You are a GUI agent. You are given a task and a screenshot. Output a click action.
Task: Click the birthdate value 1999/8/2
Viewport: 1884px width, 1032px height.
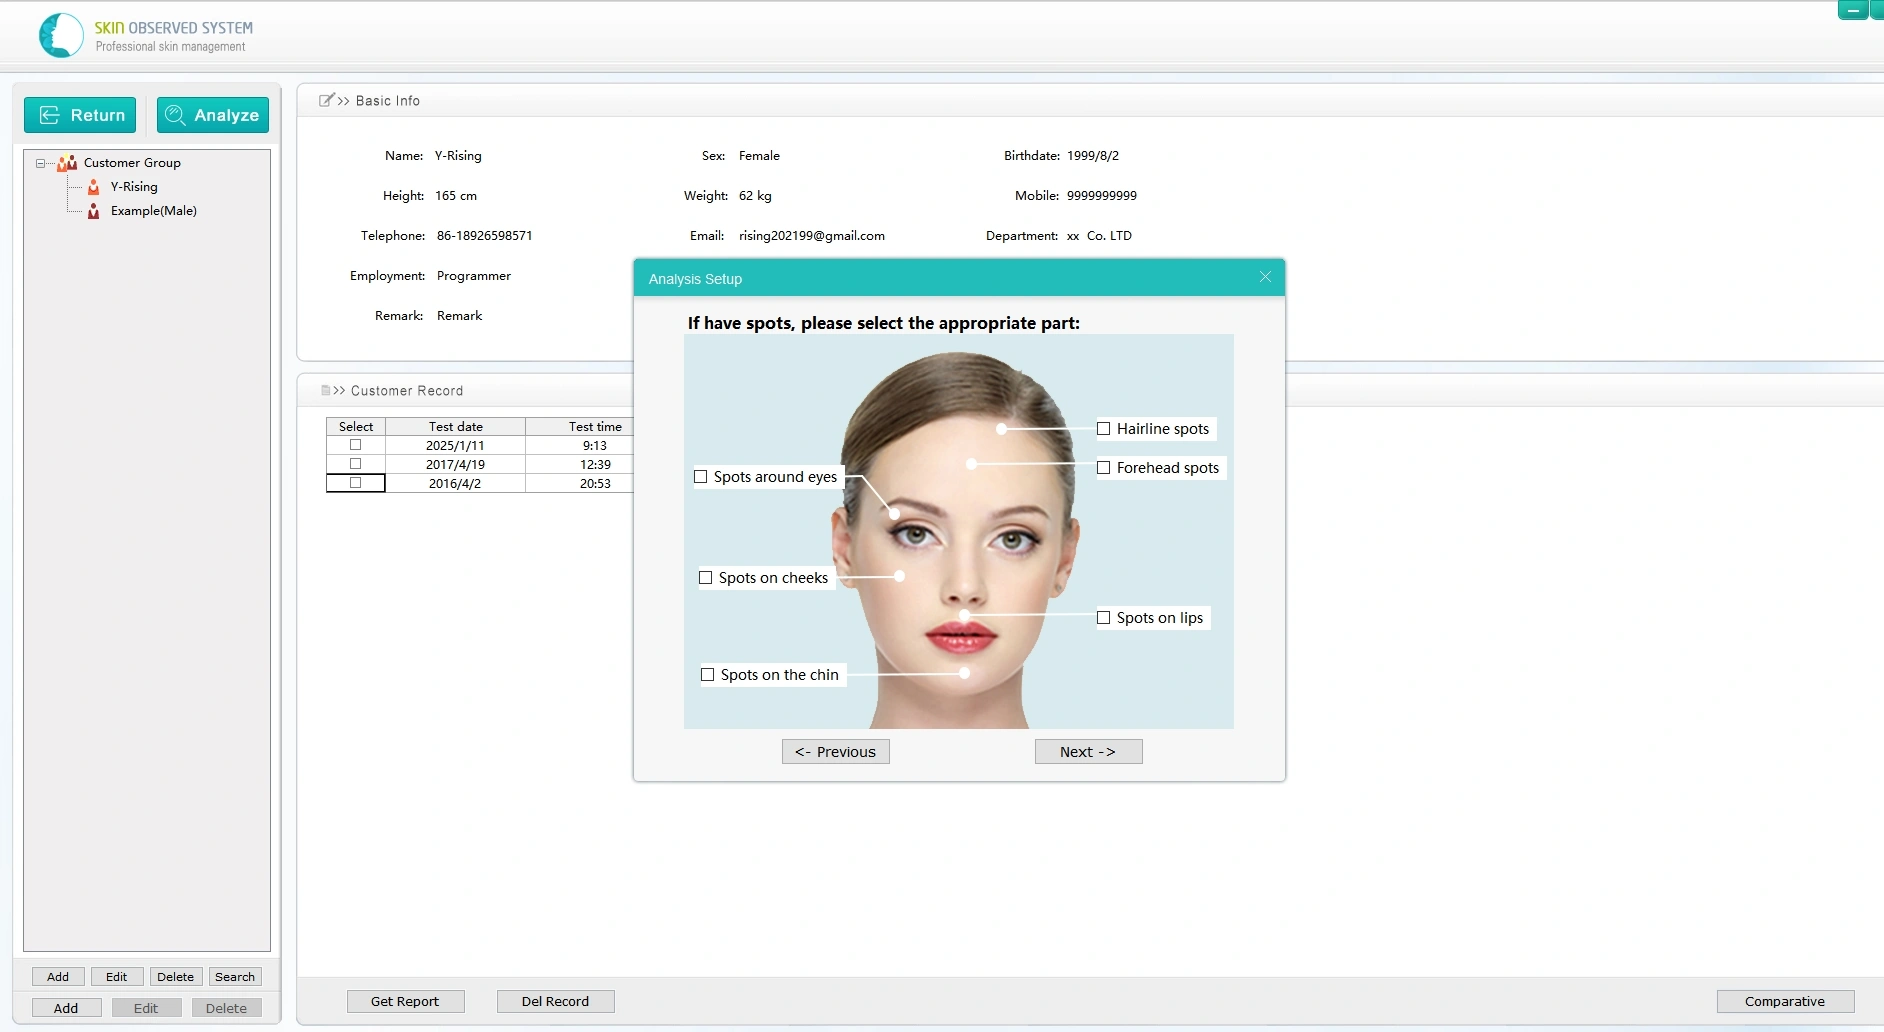coord(1093,156)
